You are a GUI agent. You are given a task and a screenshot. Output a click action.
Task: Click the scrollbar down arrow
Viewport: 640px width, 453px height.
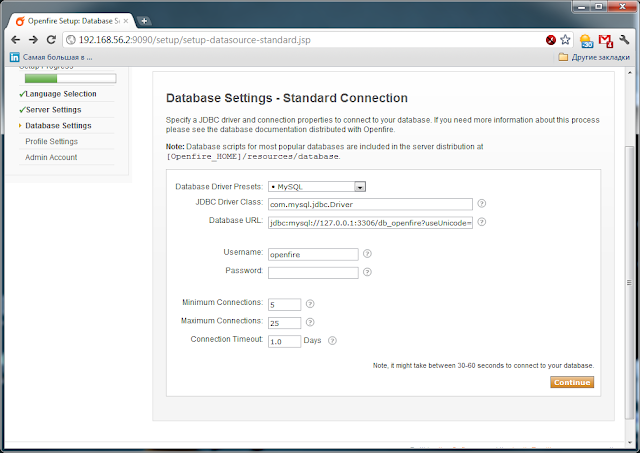tap(629, 443)
